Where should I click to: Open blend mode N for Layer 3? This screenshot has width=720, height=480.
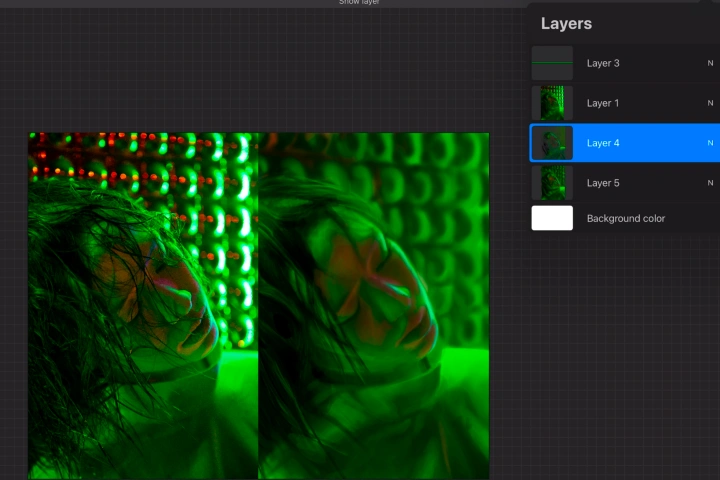point(710,63)
